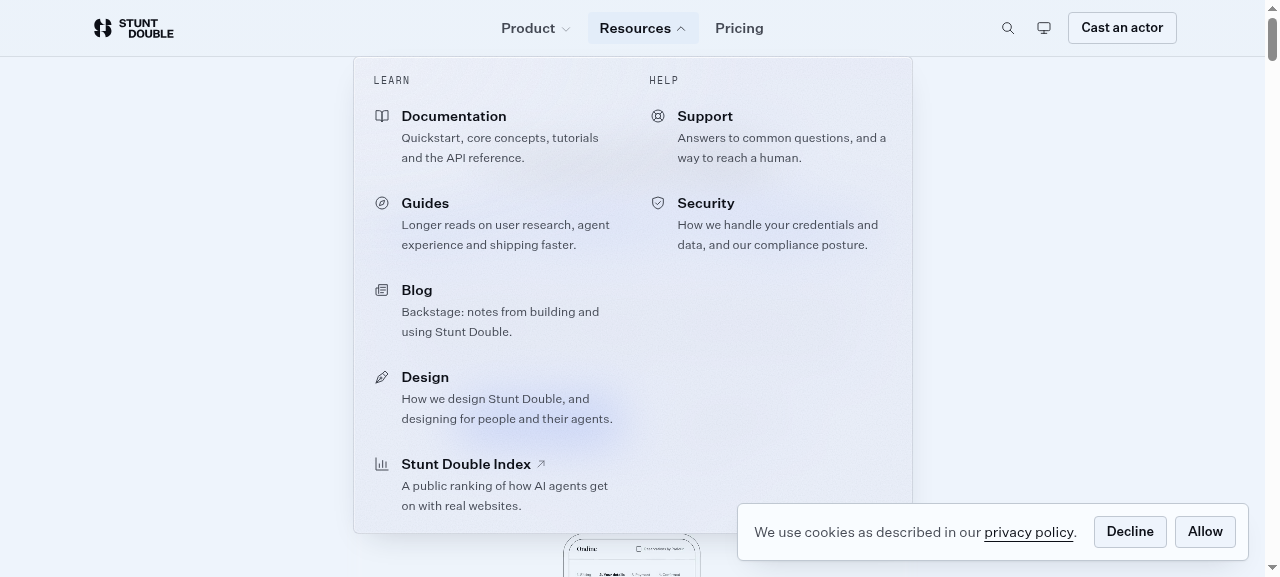1280x577 pixels.
Task: Click the Documentation book icon
Action: click(x=382, y=116)
